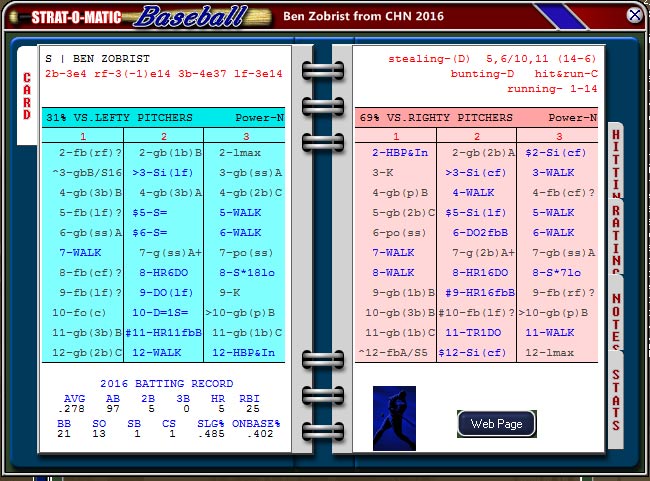This screenshot has height=481, width=650.
Task: Click the SLG% value .485
Action: tap(211, 434)
